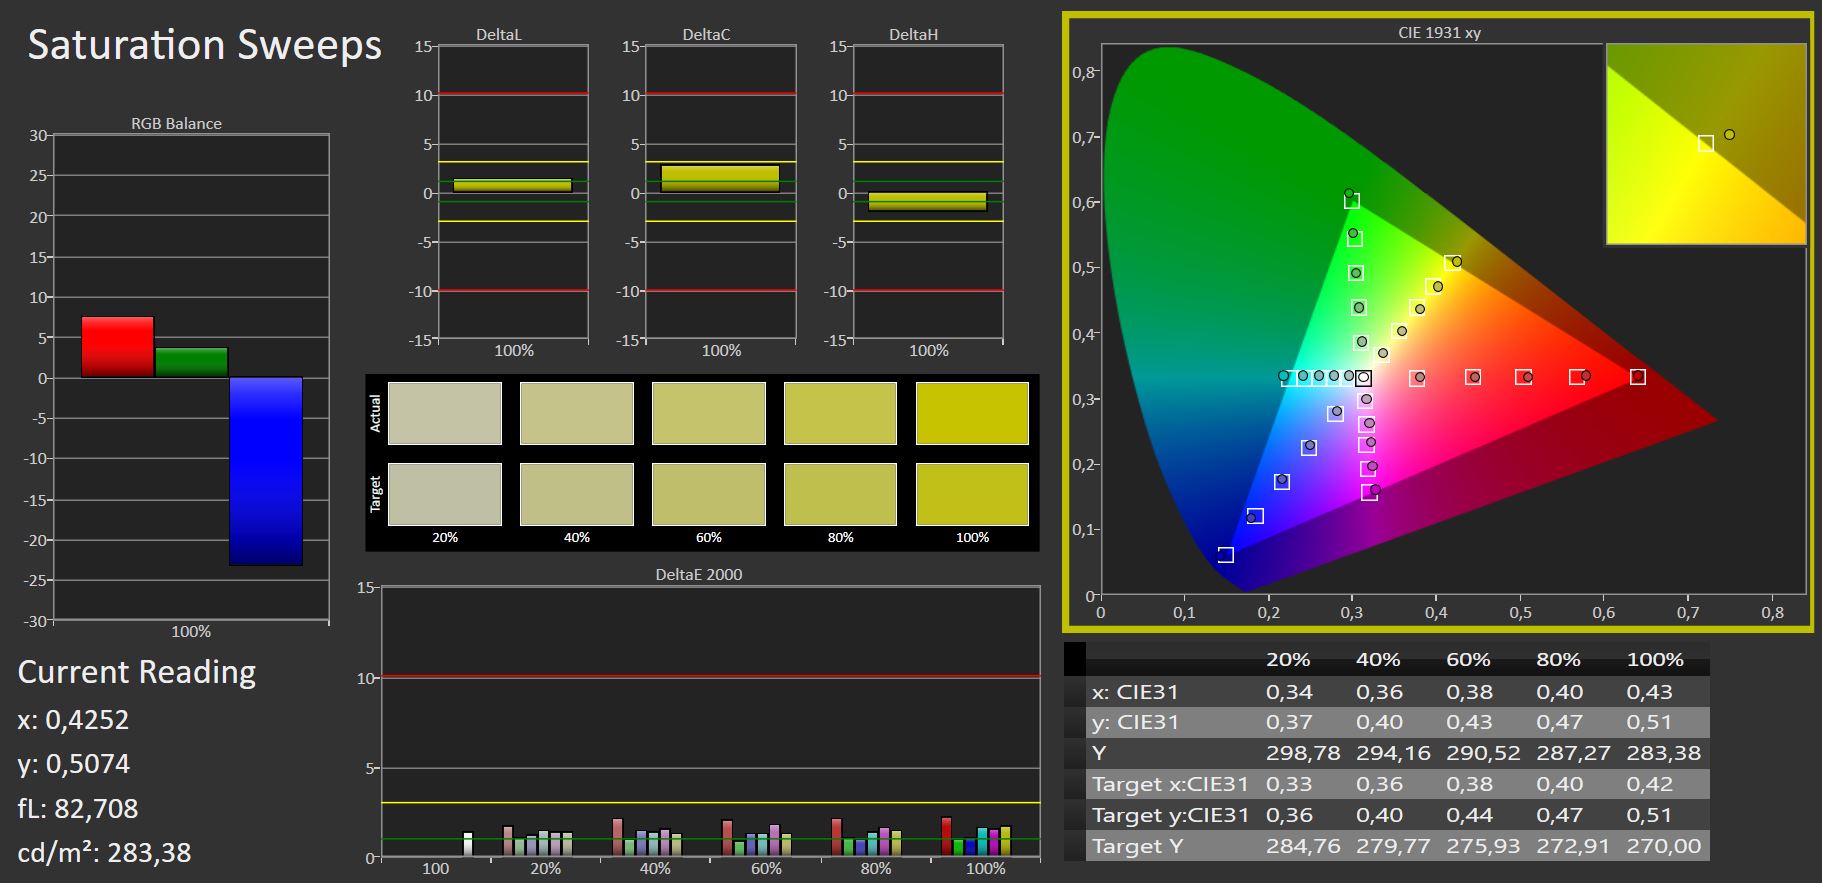Click the green bar in RGB Balance
1822x883 pixels.
tap(191, 362)
